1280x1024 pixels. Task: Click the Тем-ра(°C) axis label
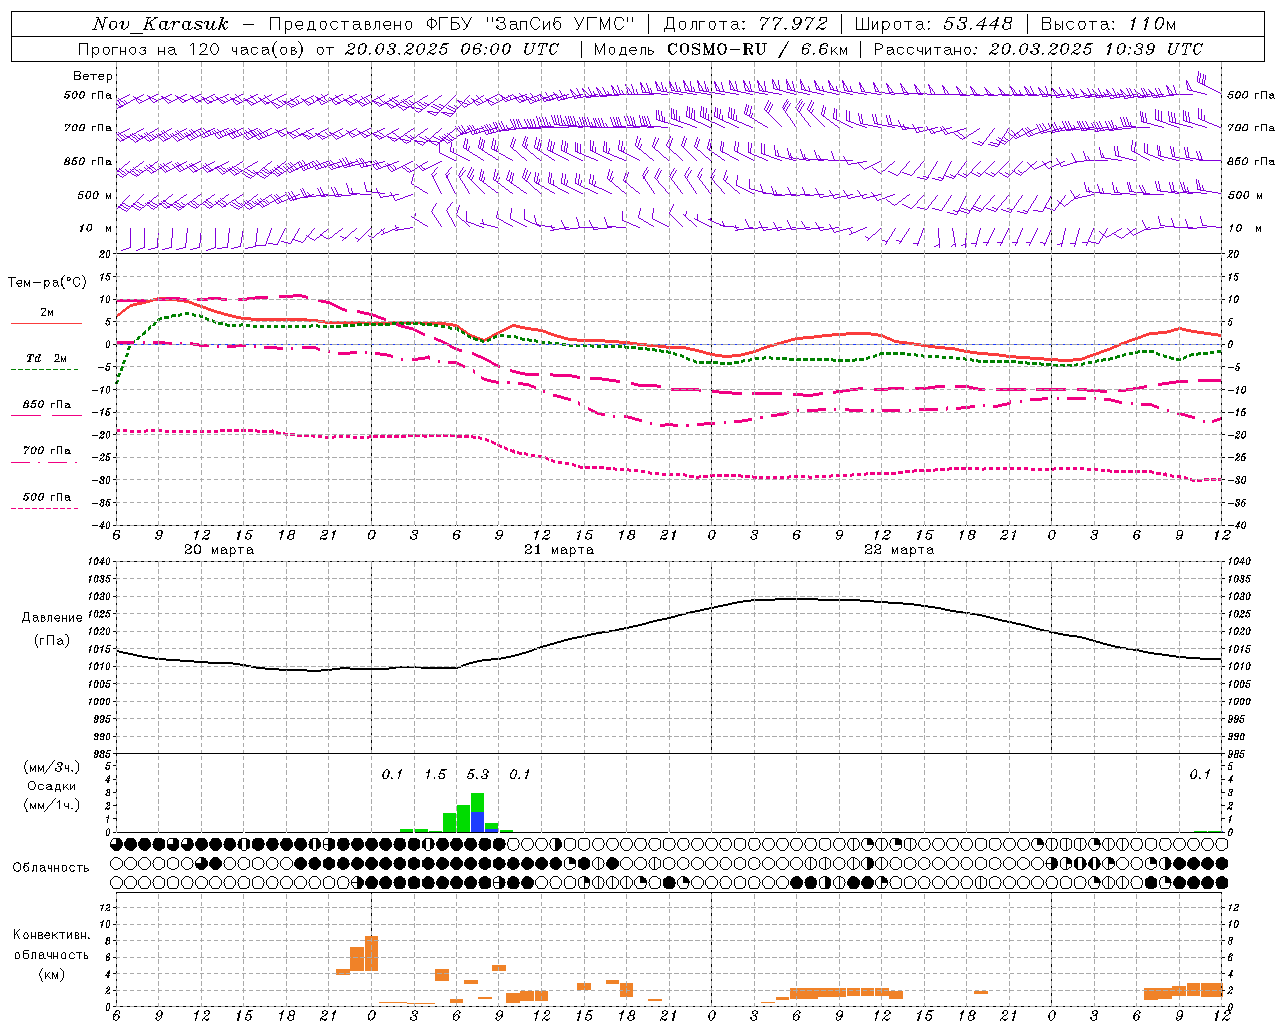point(47,283)
